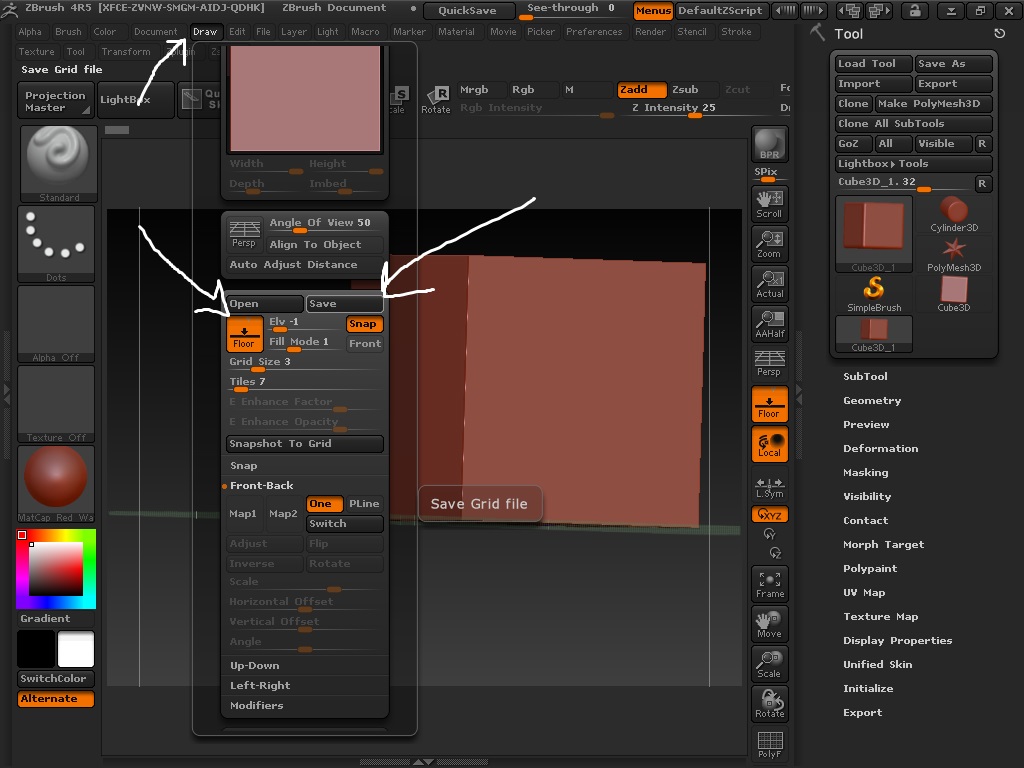Expand the Geometry subpalette
The image size is (1024, 768).
coord(872,400)
